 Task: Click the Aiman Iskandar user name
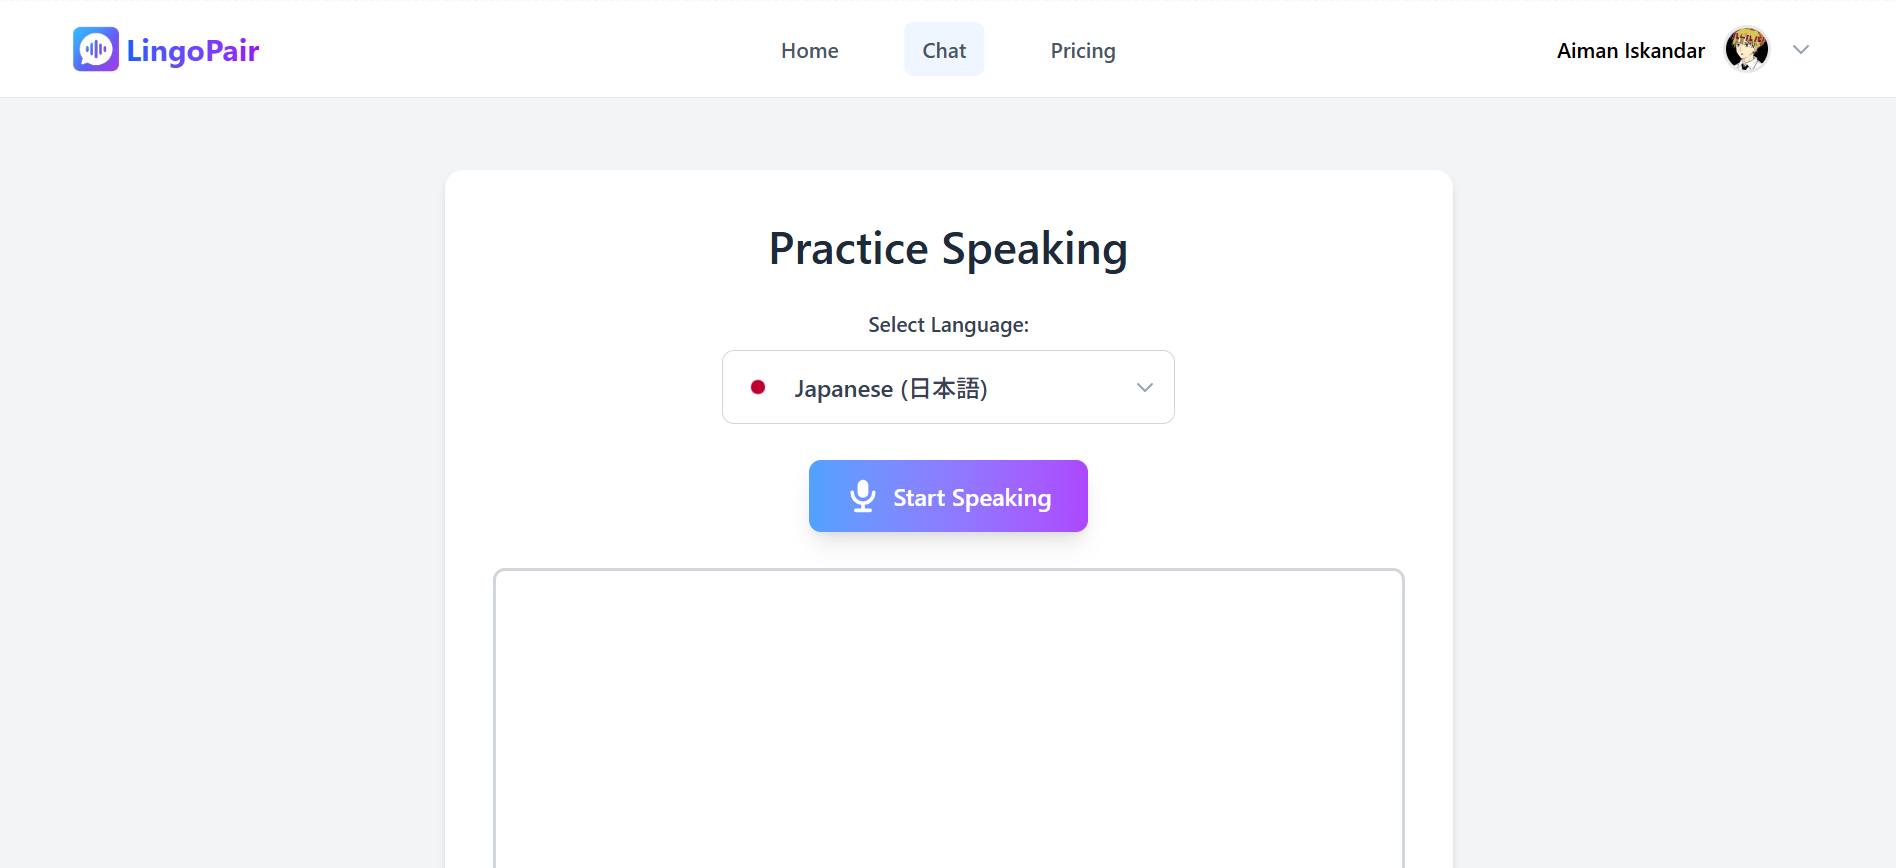point(1631,50)
